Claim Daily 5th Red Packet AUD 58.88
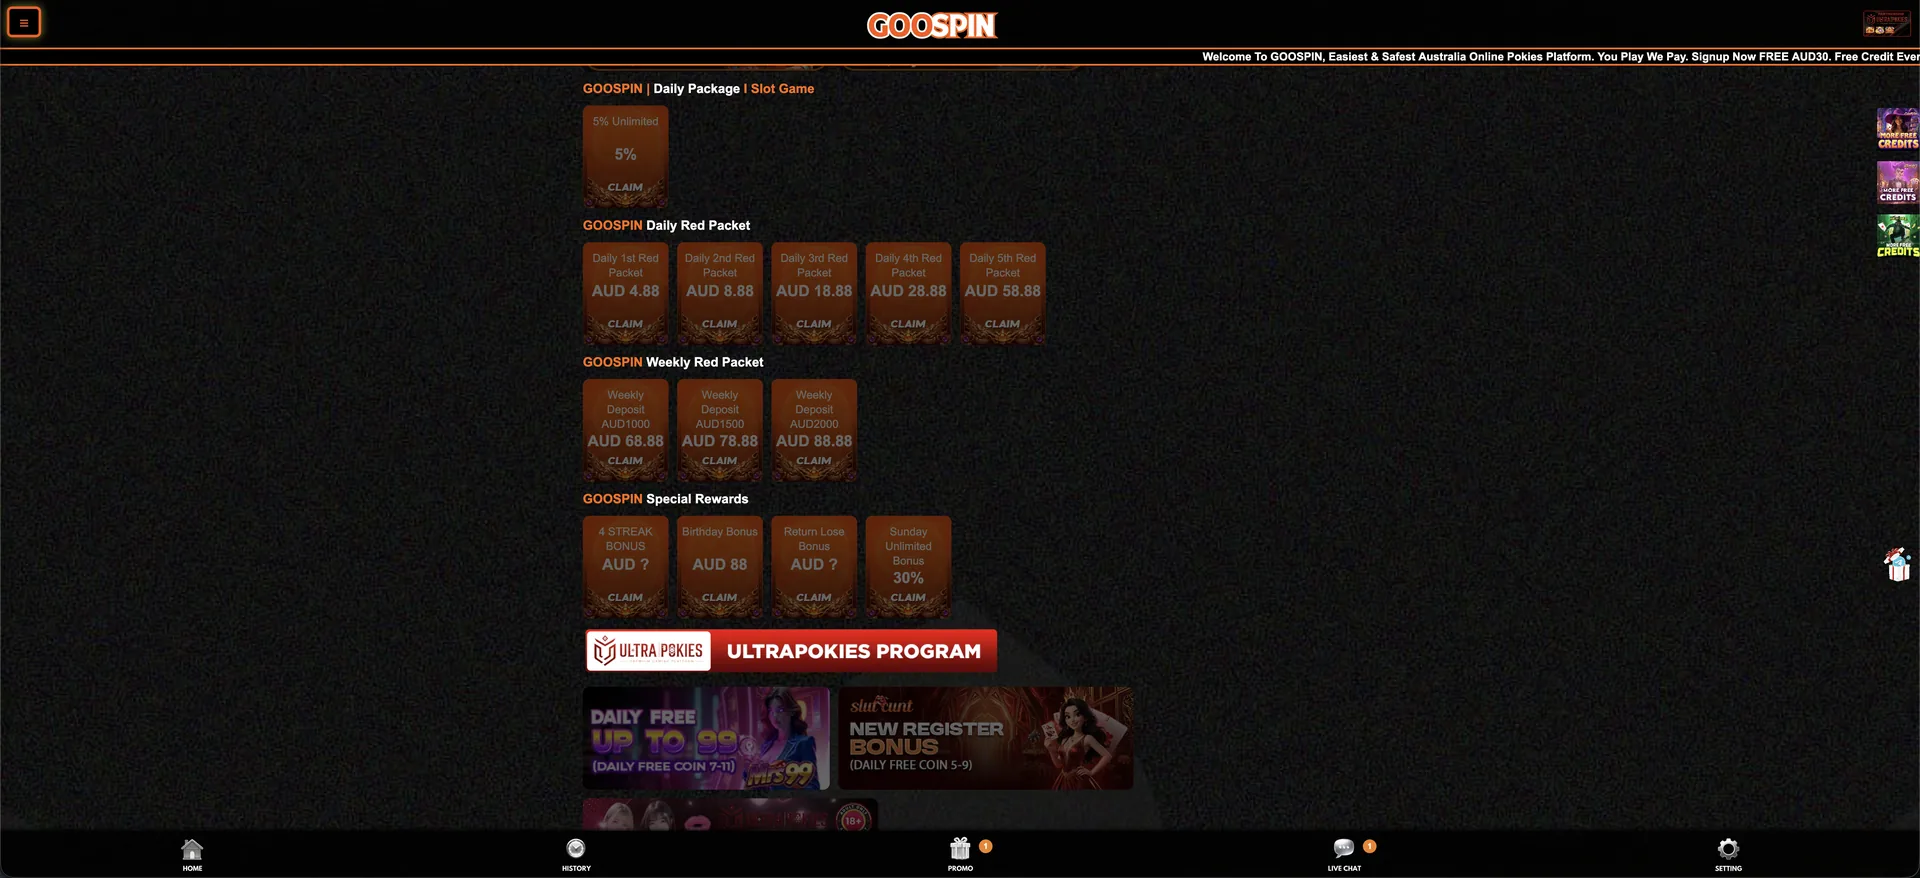The height and width of the screenshot is (878, 1920). 1002,324
